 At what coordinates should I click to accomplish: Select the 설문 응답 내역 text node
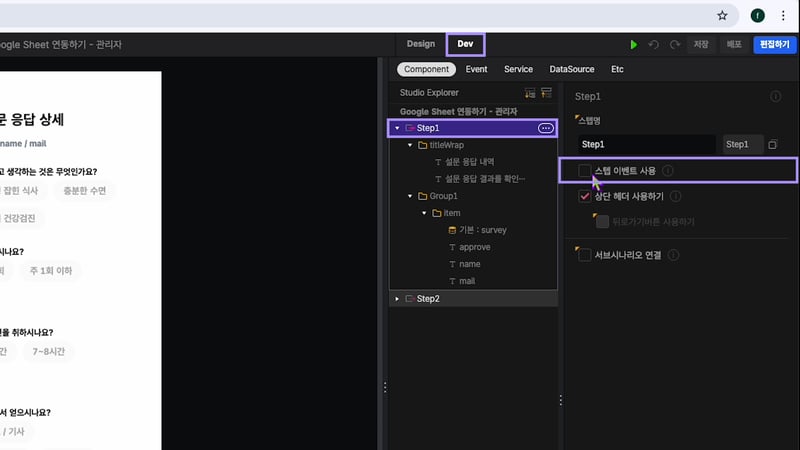coord(469,162)
